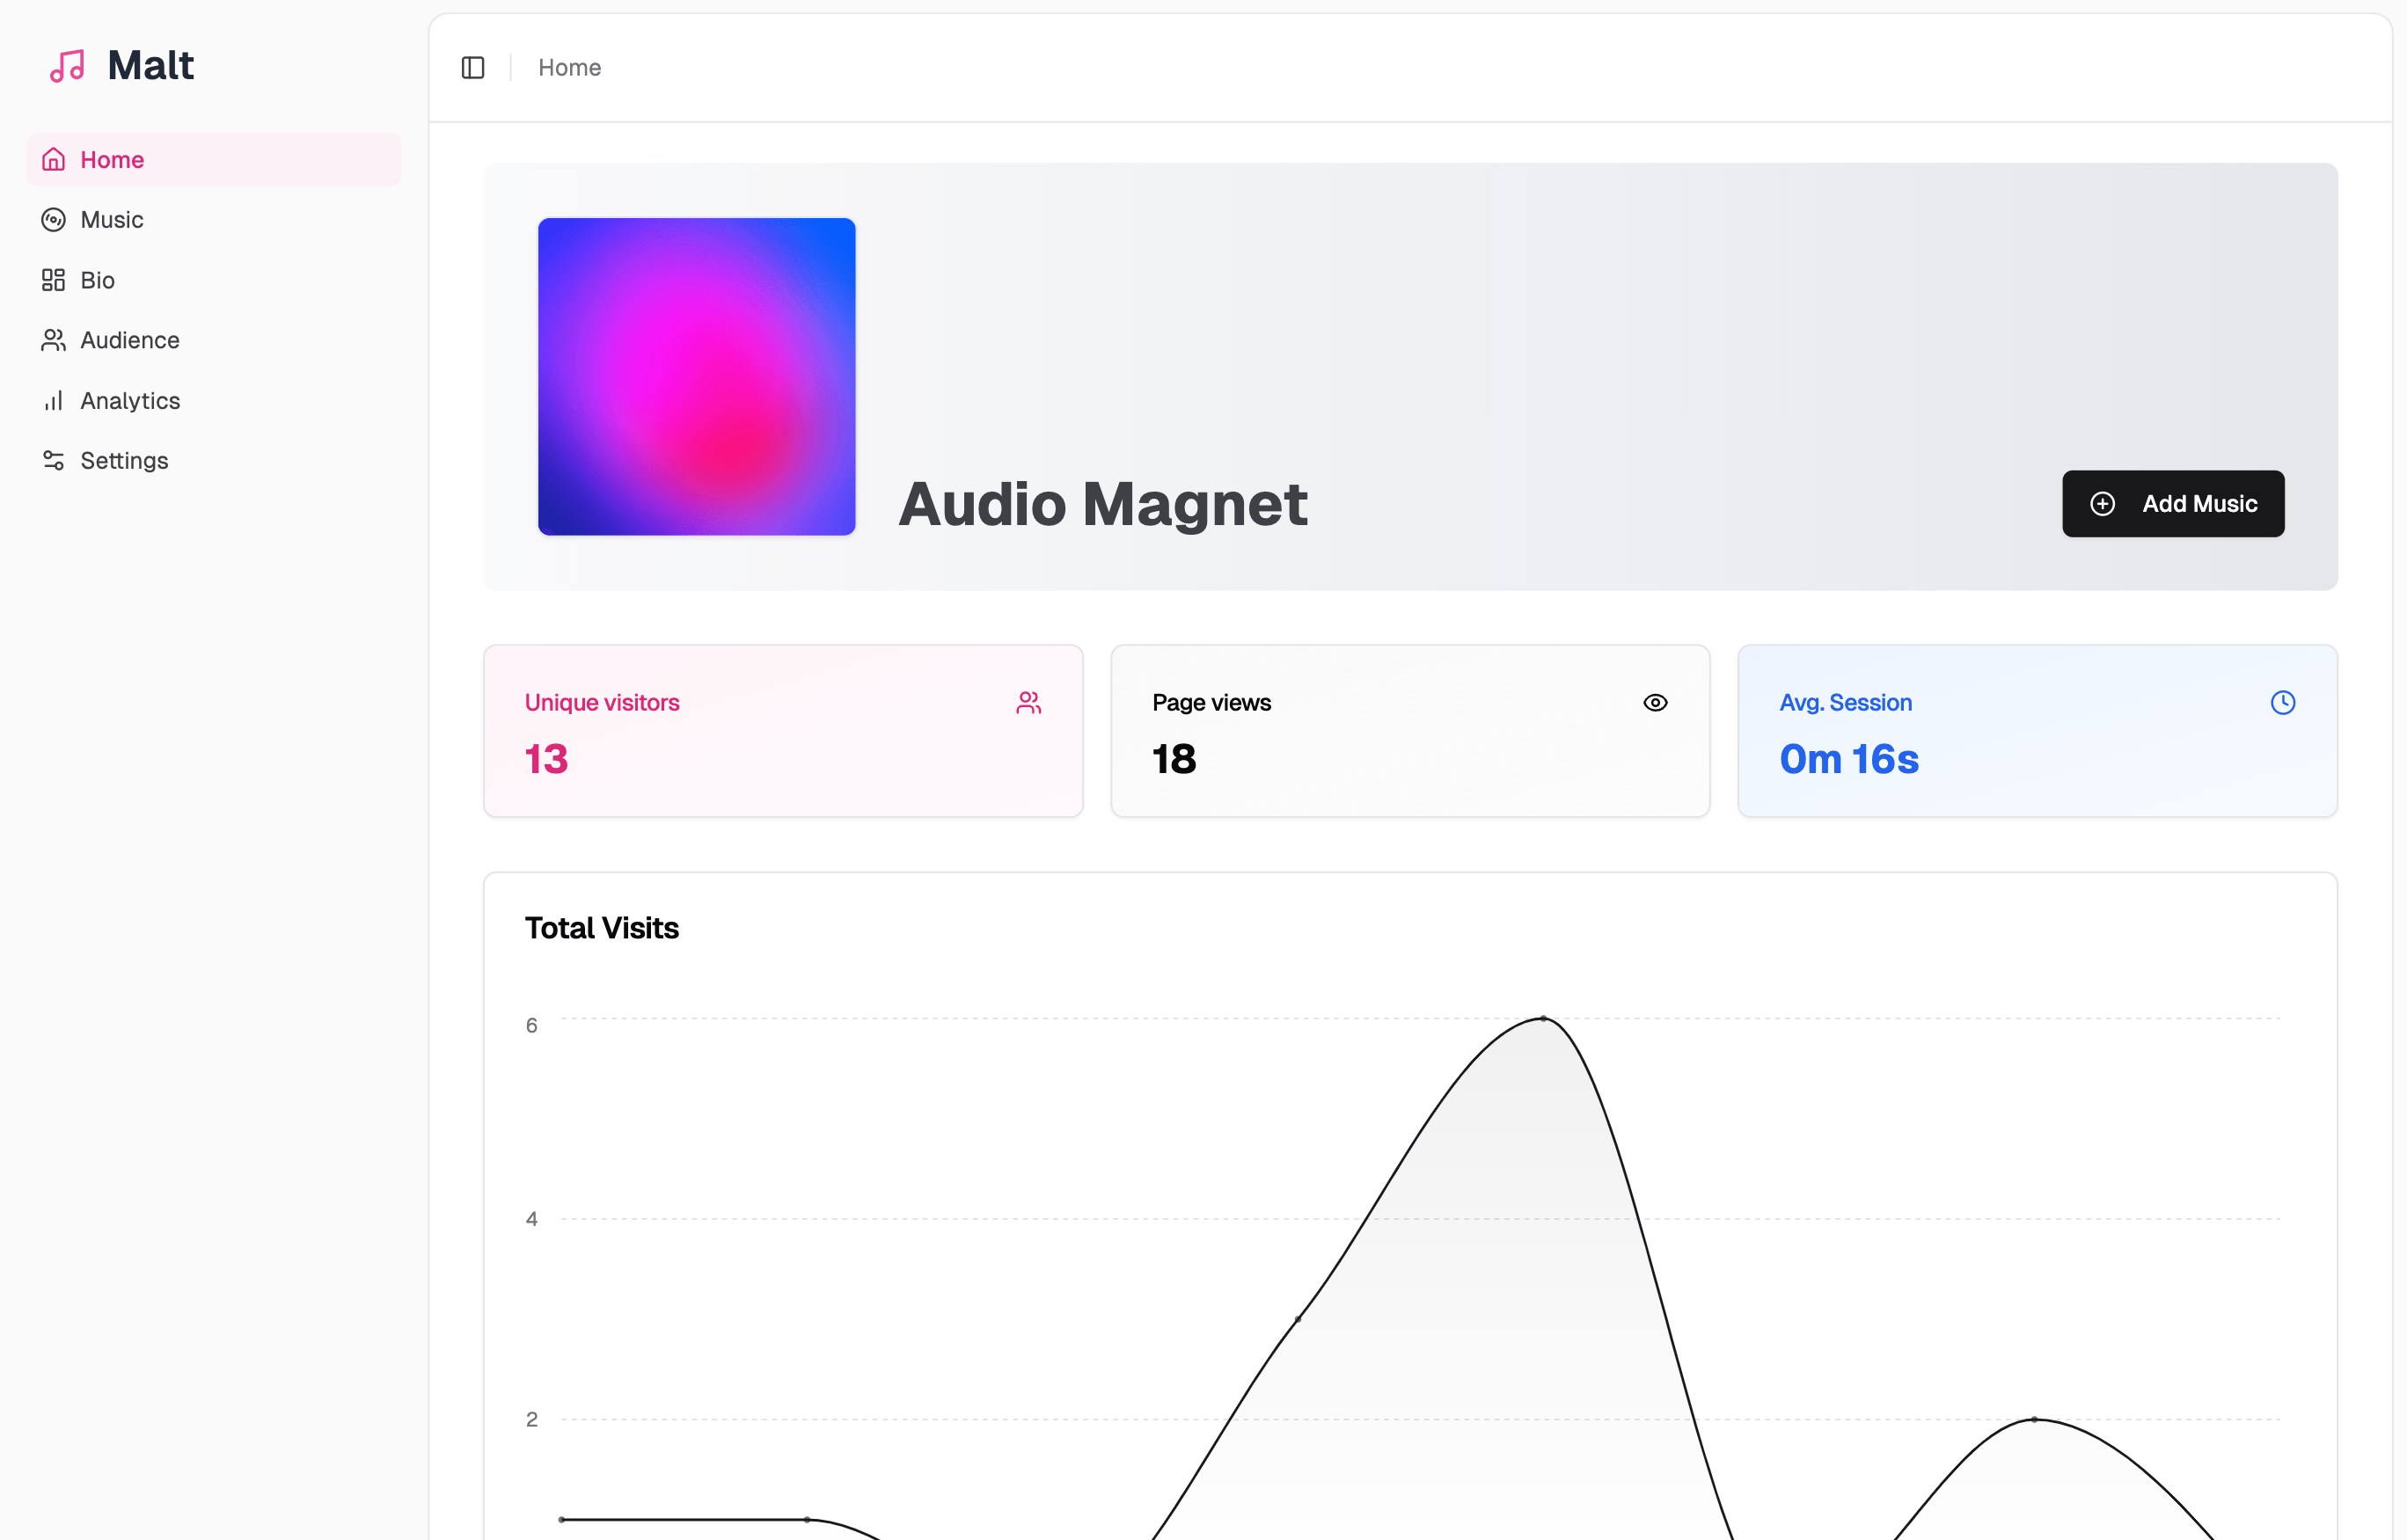Screen dimensions: 2407x1540
Task: Click the Malt music note logo icon
Action: tap(67, 66)
